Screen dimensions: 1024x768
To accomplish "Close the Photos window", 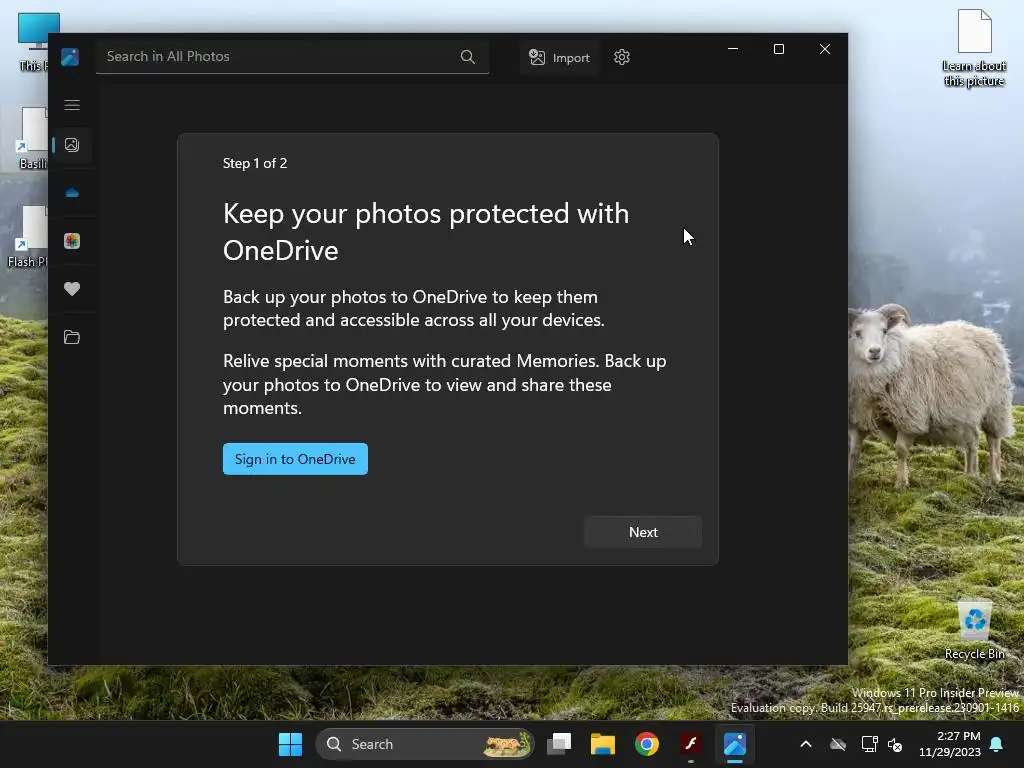I will (x=825, y=49).
